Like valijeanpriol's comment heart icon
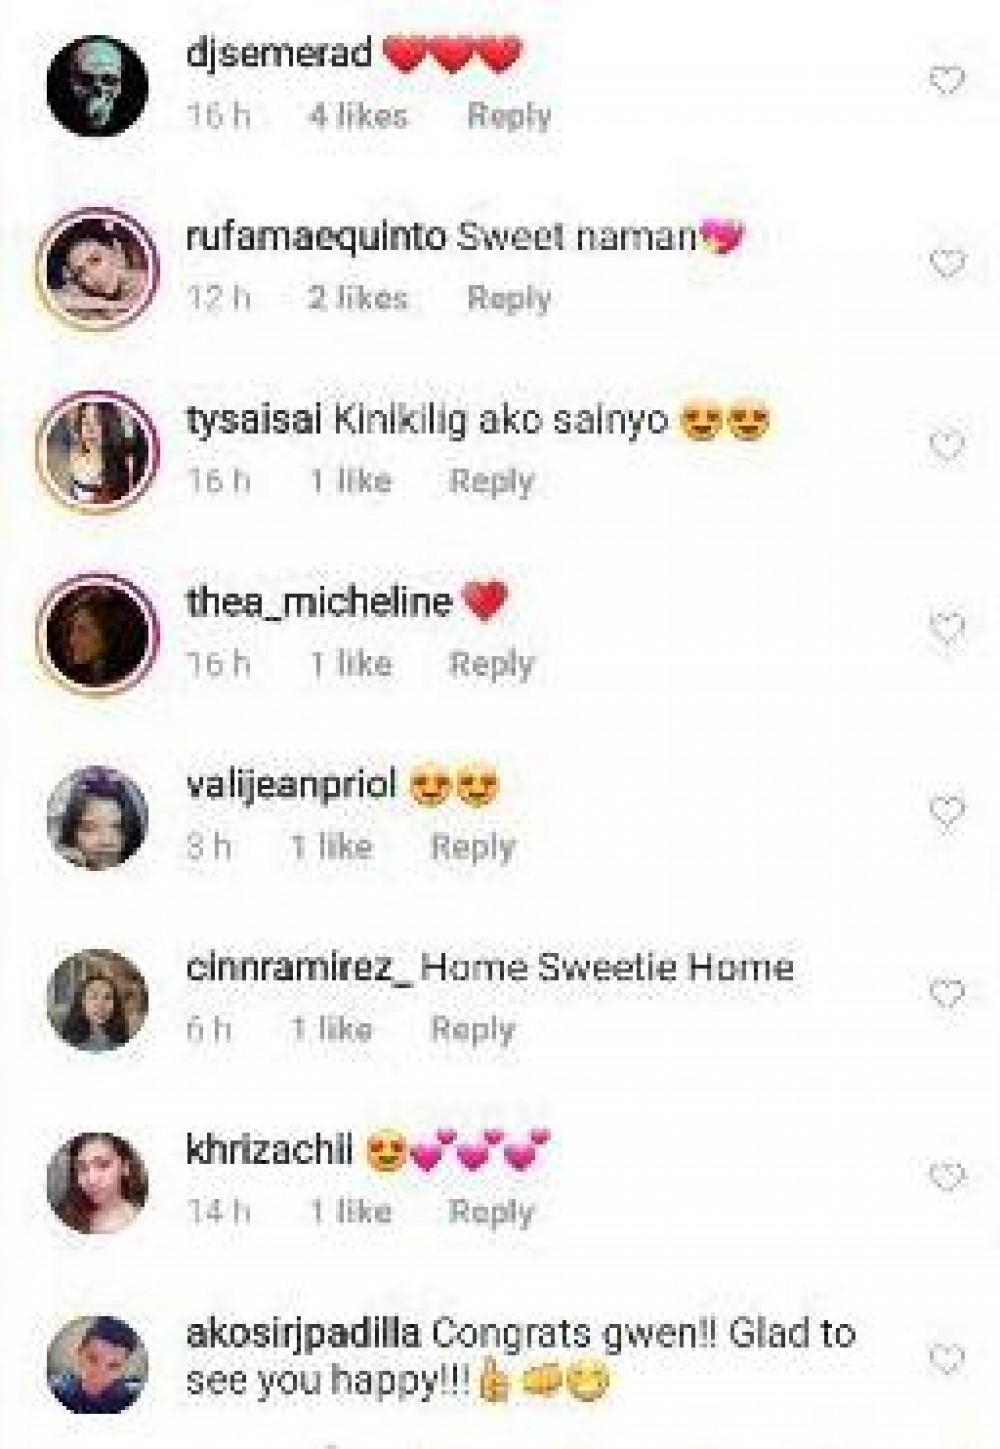 coord(946,812)
